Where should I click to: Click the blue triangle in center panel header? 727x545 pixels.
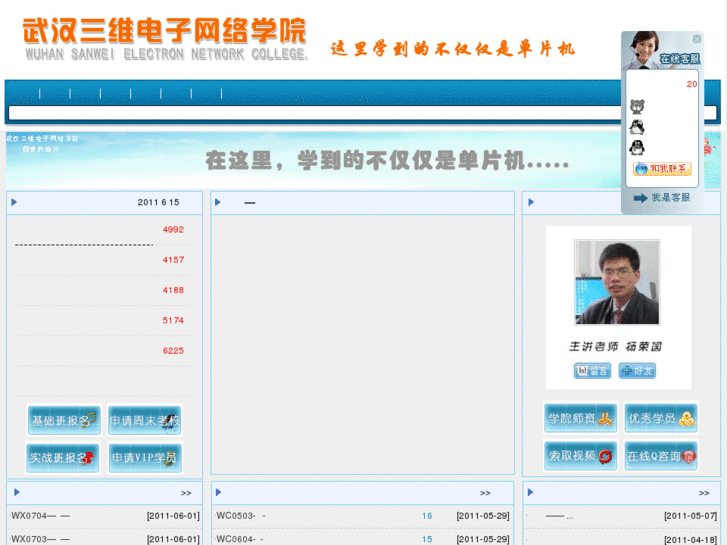[218, 202]
